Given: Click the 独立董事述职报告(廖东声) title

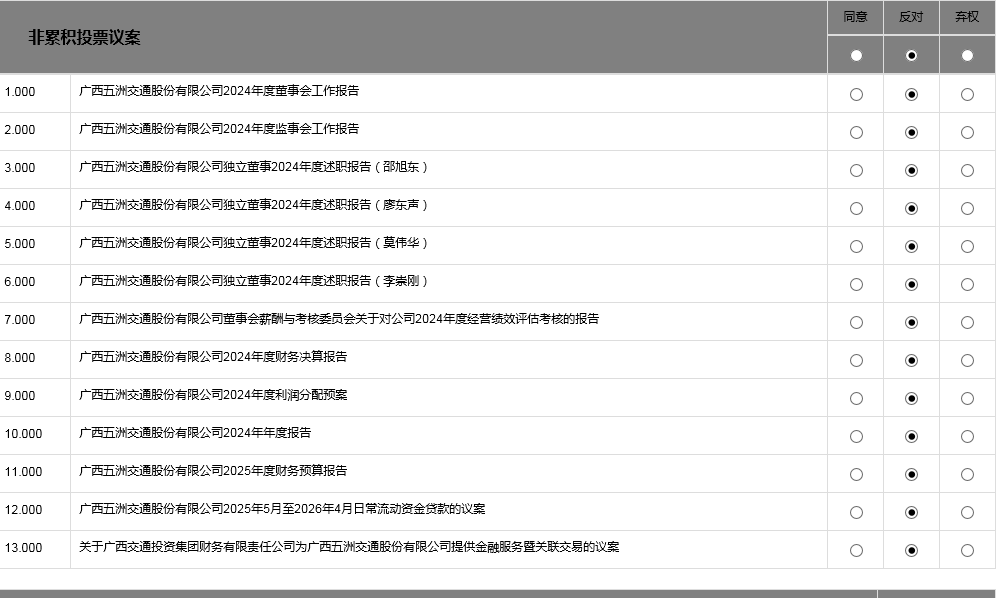Looking at the screenshot, I should coord(253,205).
